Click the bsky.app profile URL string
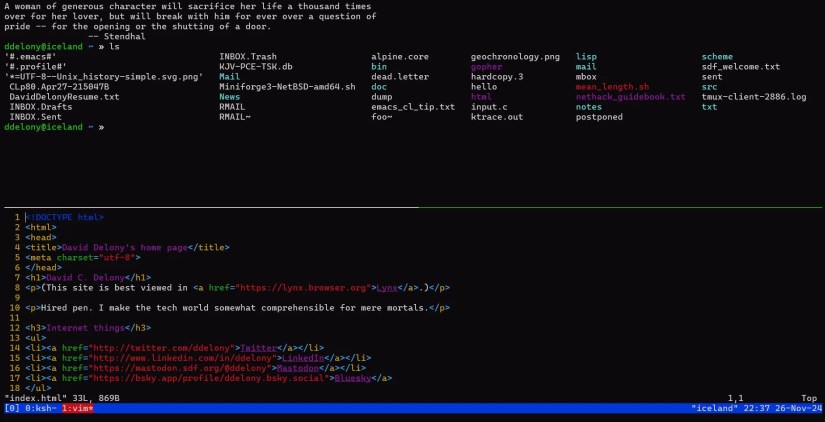Screen dimensions: 825x422 [x=208, y=378]
